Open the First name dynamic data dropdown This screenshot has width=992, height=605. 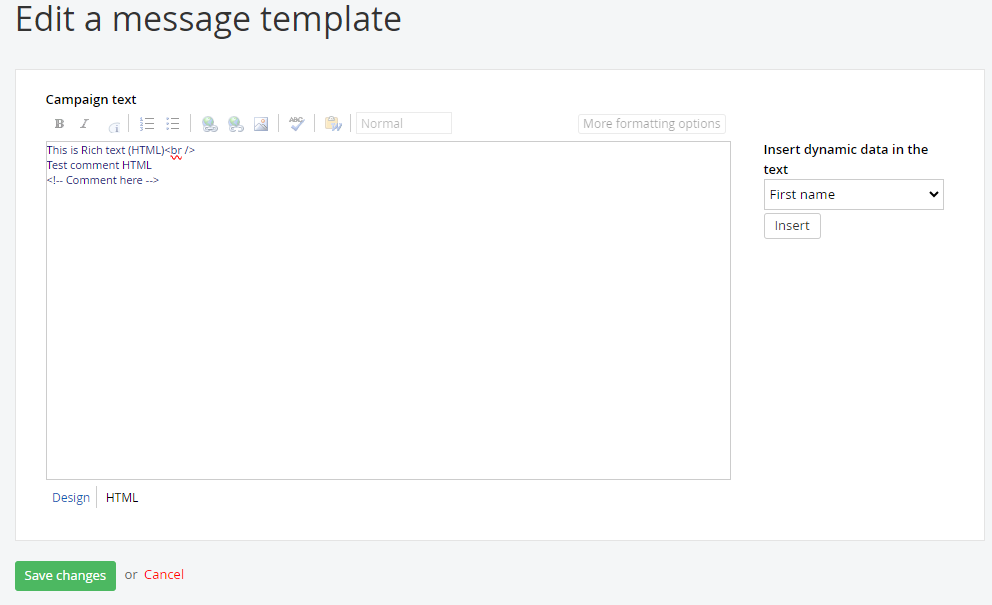coord(853,195)
